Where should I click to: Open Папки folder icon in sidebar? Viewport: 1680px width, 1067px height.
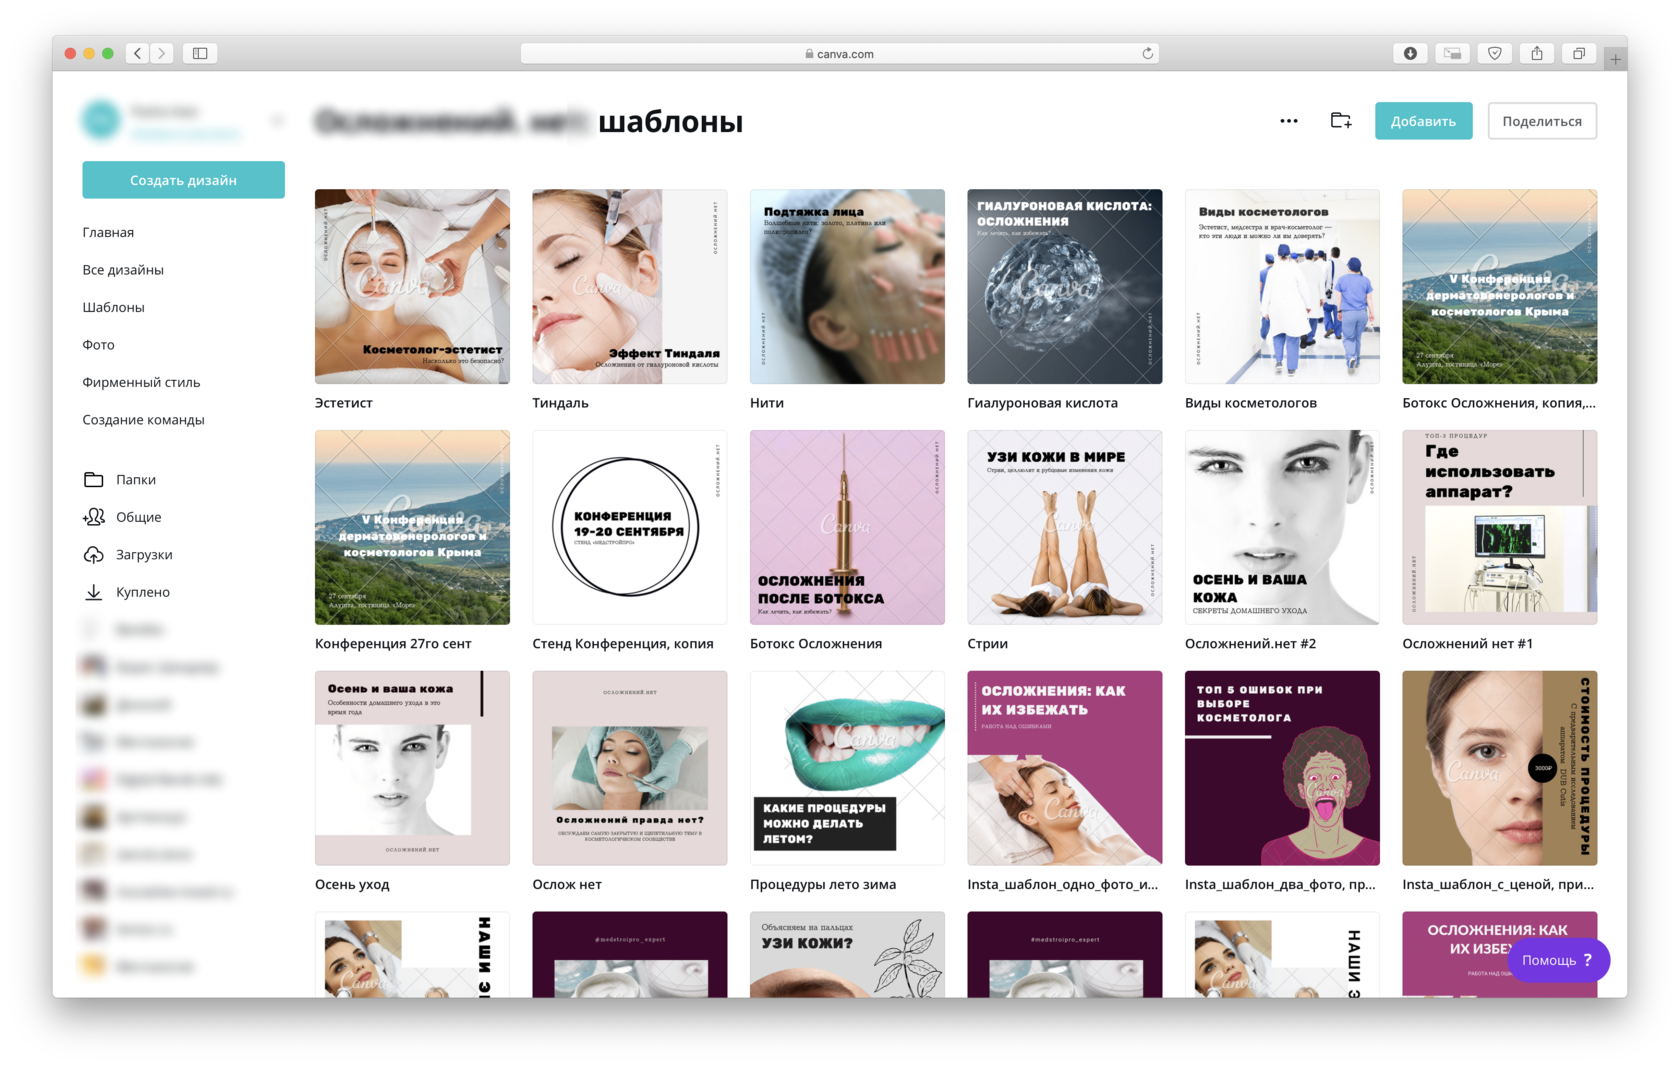point(94,480)
